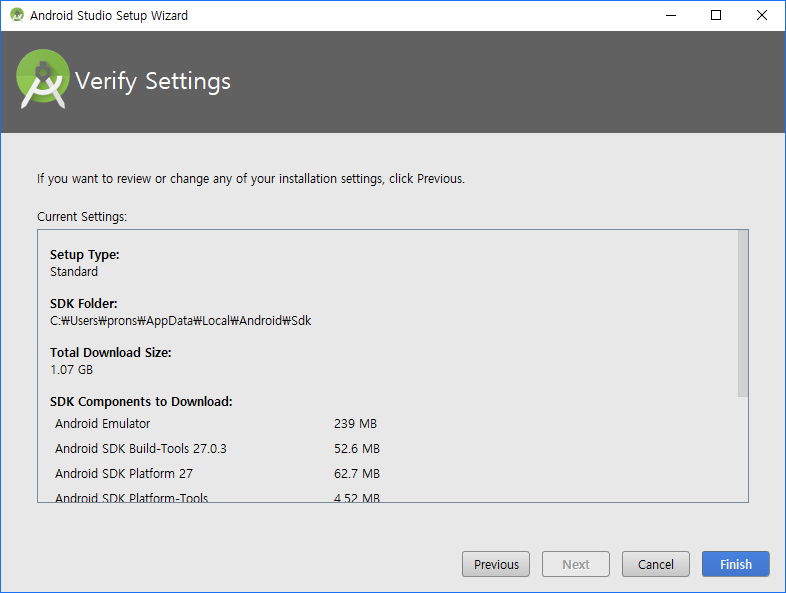This screenshot has width=786, height=593.
Task: Close the Setup Wizard window
Action: (x=761, y=15)
